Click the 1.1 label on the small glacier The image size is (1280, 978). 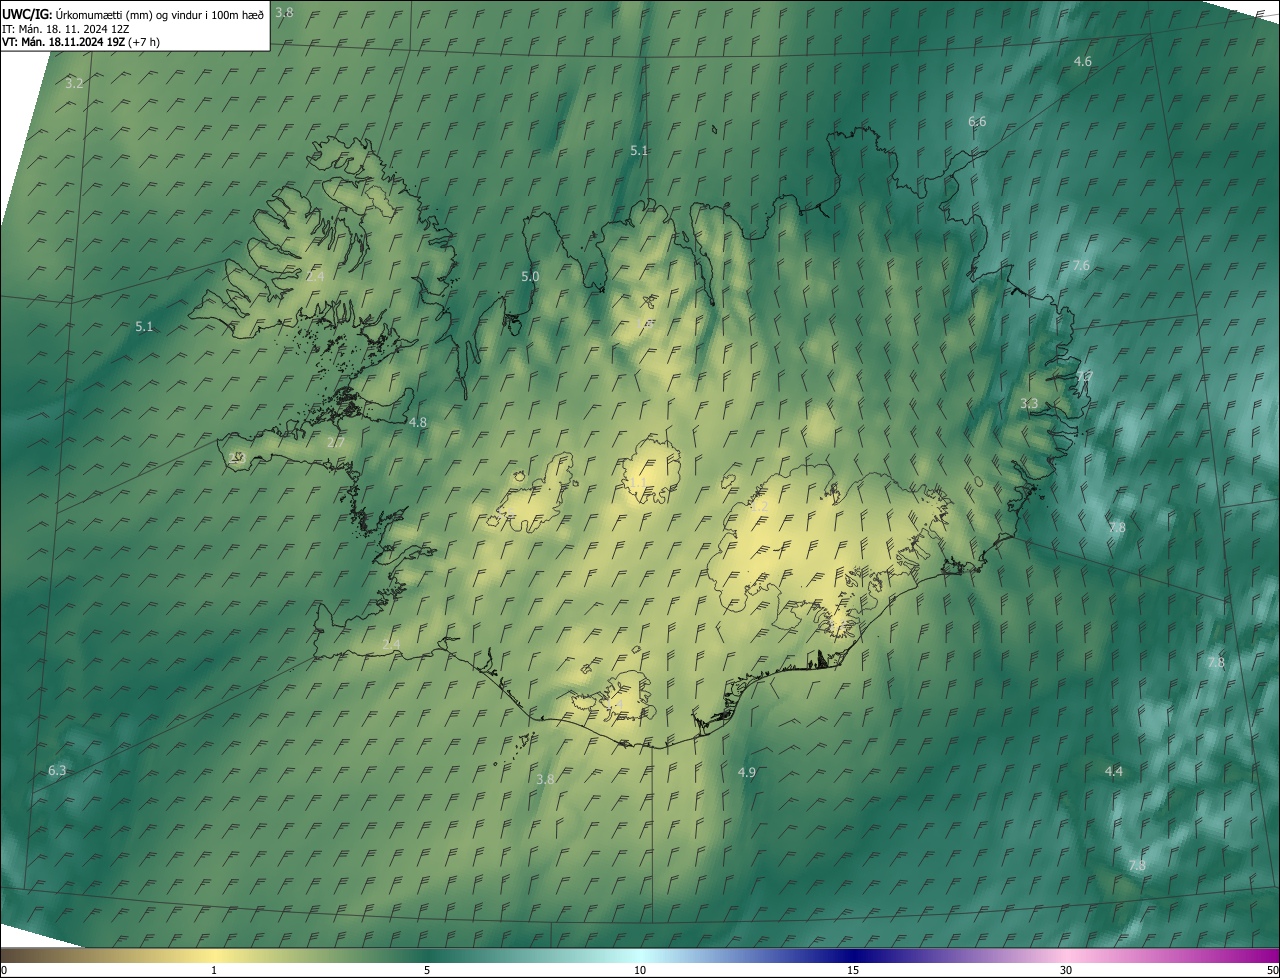(x=637, y=483)
